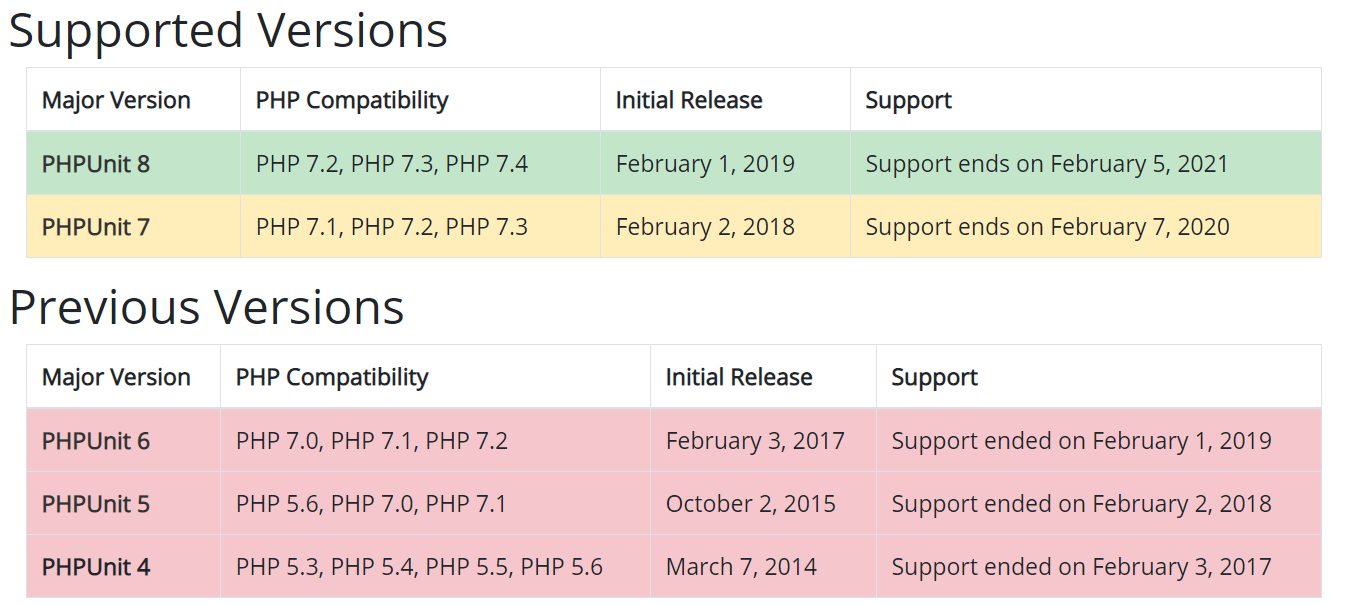Screen dimensions: 1354x606
Task: Click PHP Compatibility header in Supported table
Action: (352, 101)
